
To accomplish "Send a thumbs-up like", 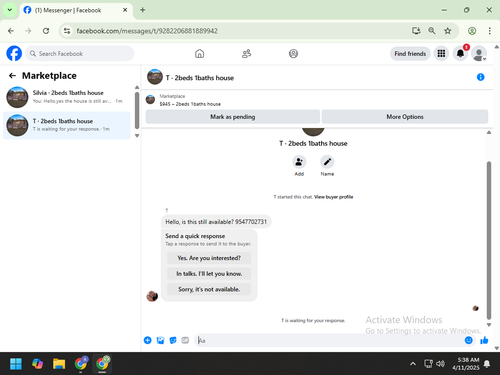I will [x=484, y=340].
